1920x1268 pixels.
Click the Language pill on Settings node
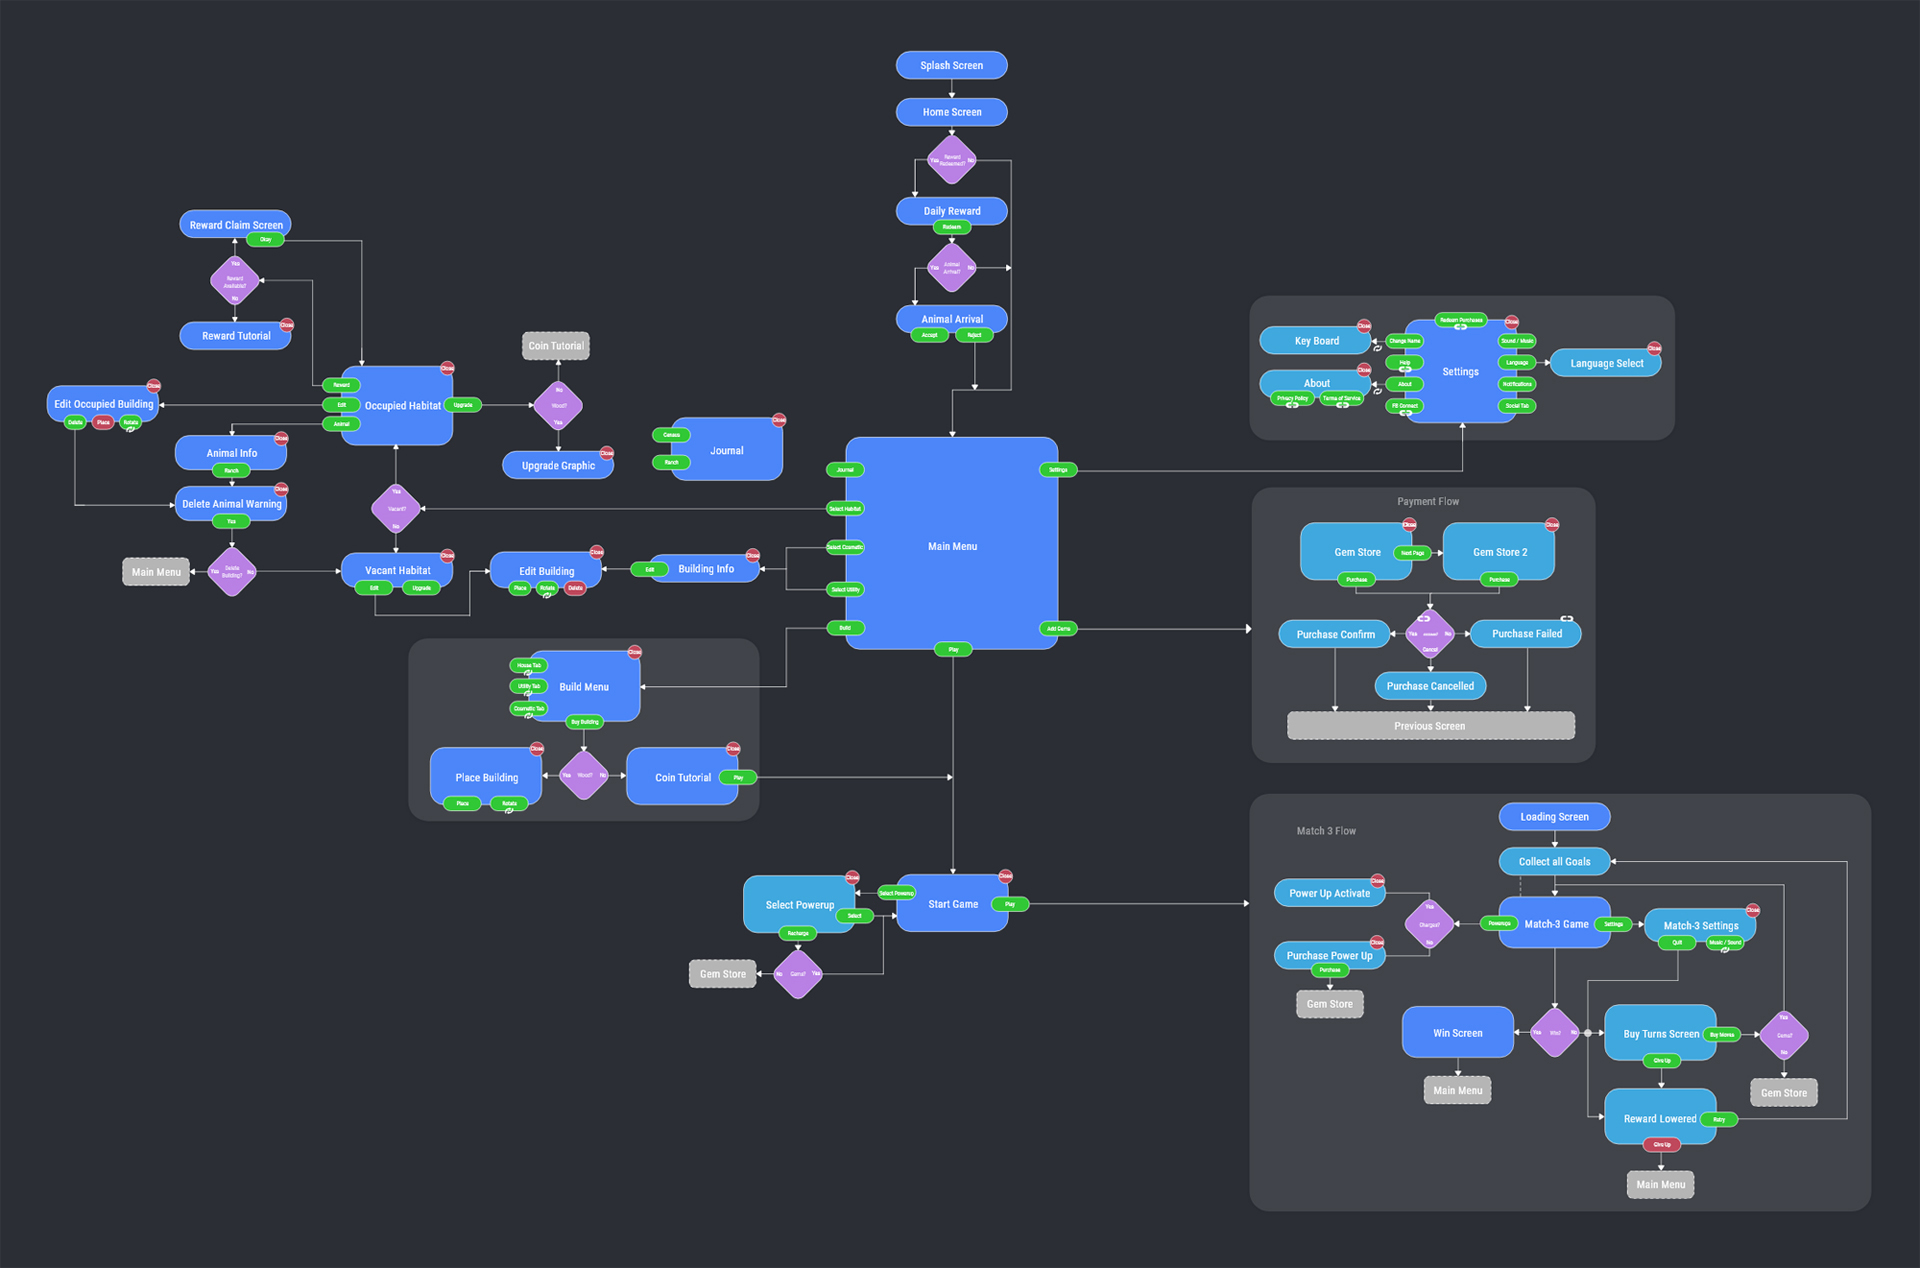click(x=1517, y=362)
